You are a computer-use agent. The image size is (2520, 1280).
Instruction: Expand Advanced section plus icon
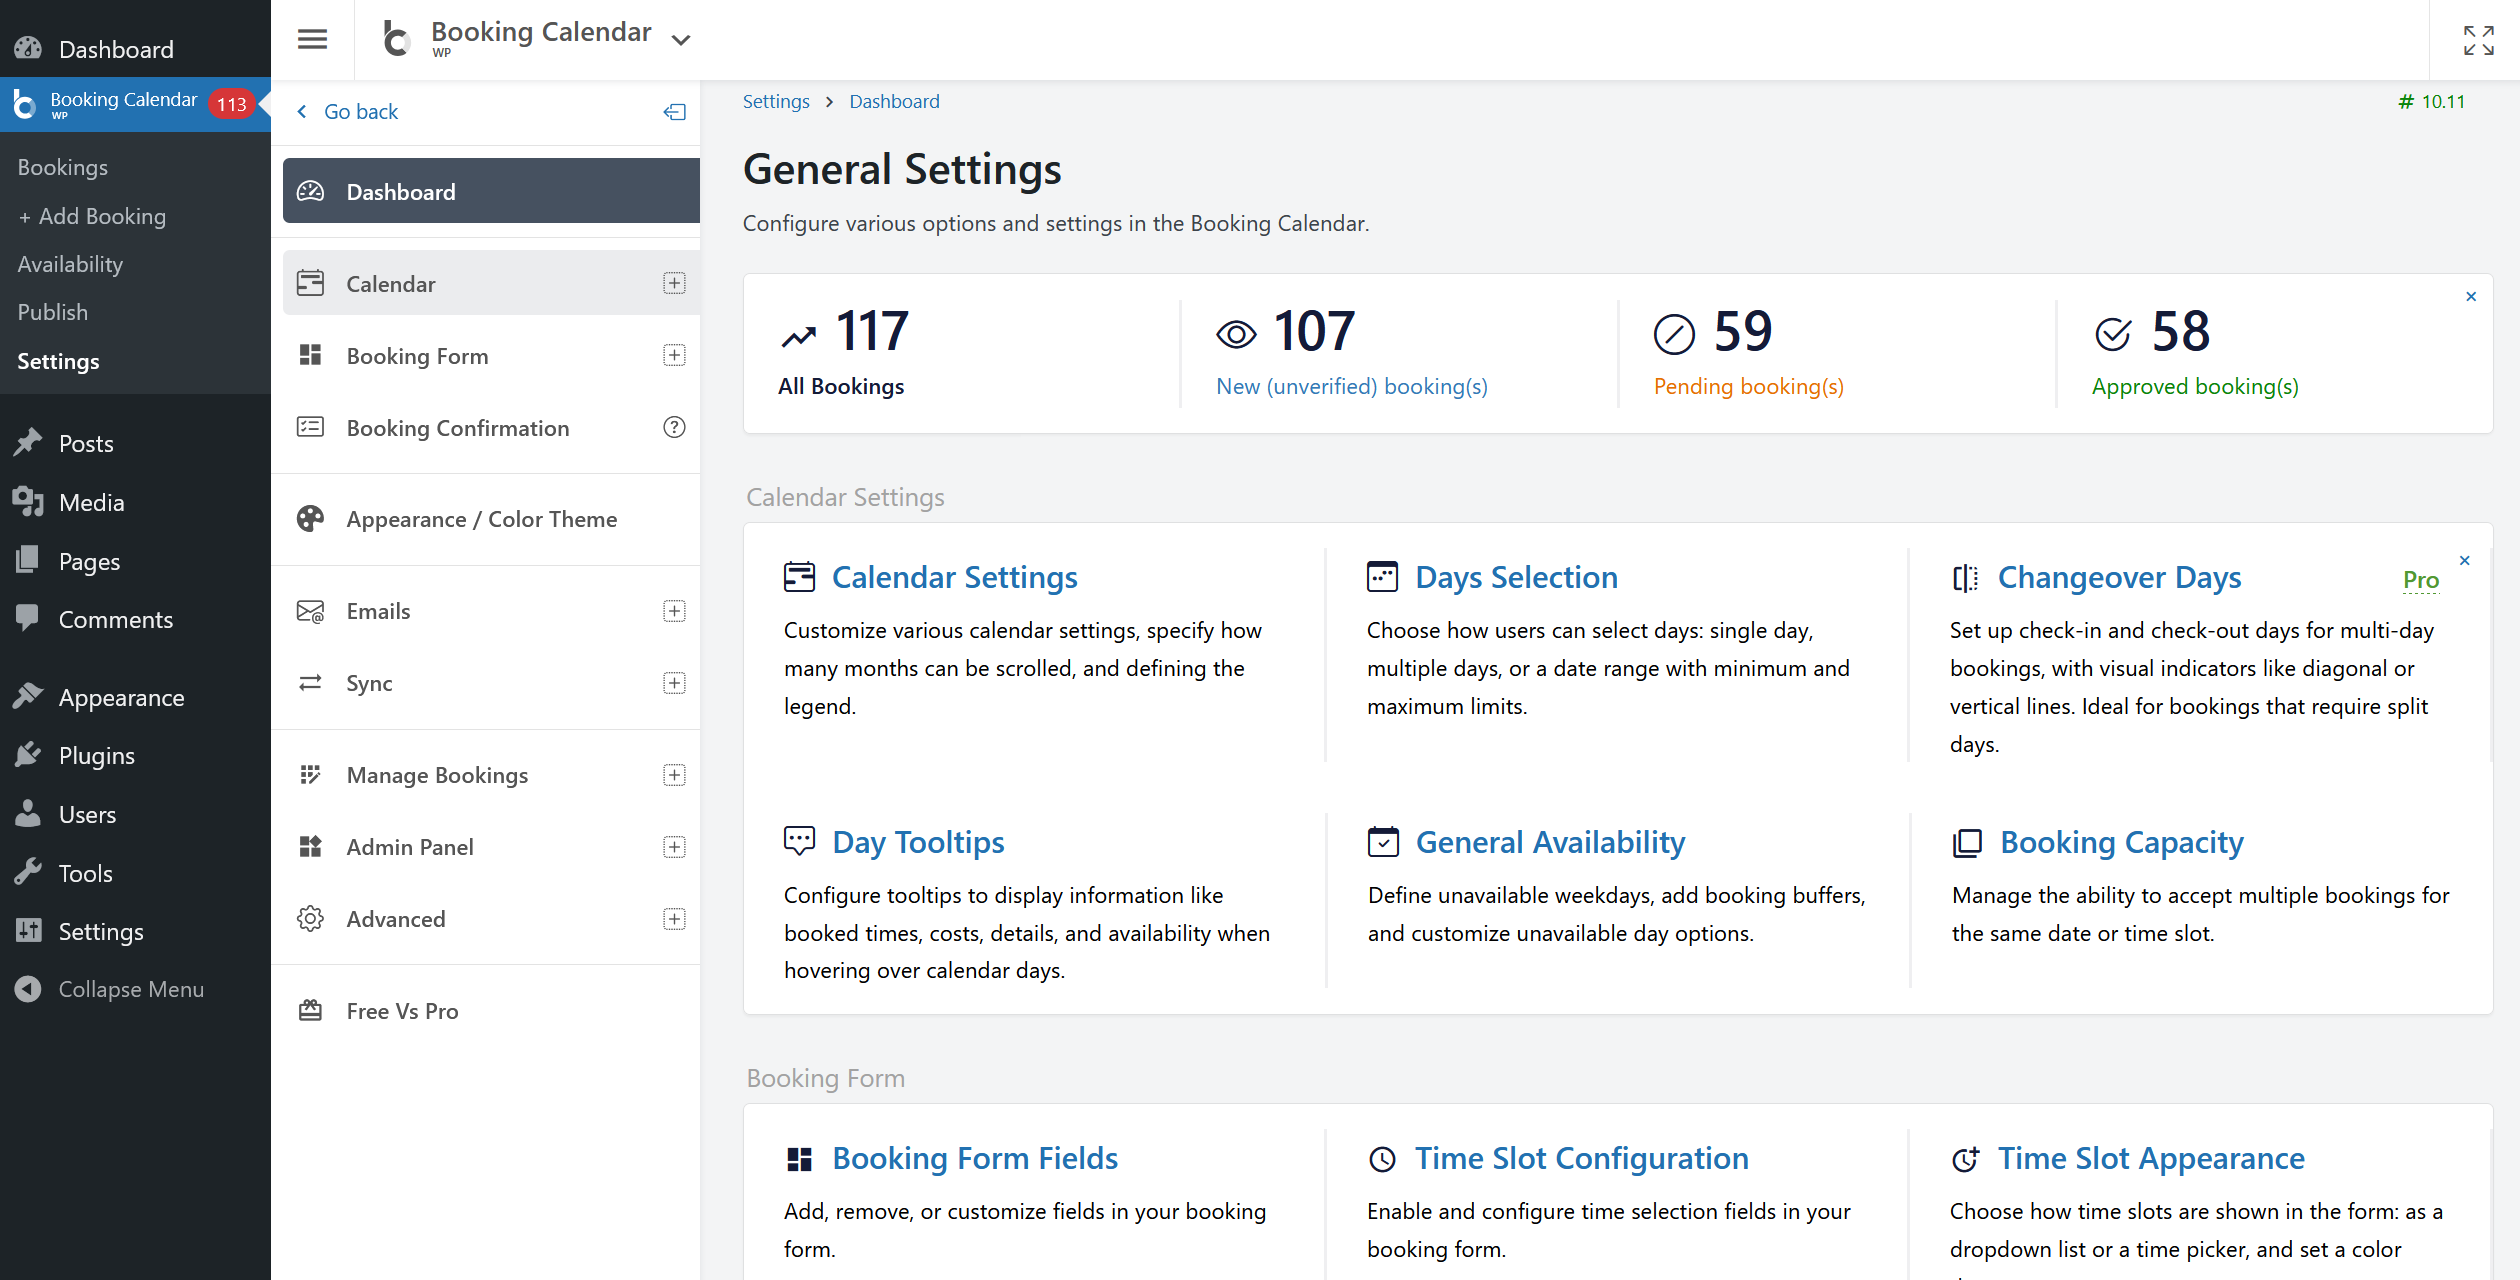[674, 919]
